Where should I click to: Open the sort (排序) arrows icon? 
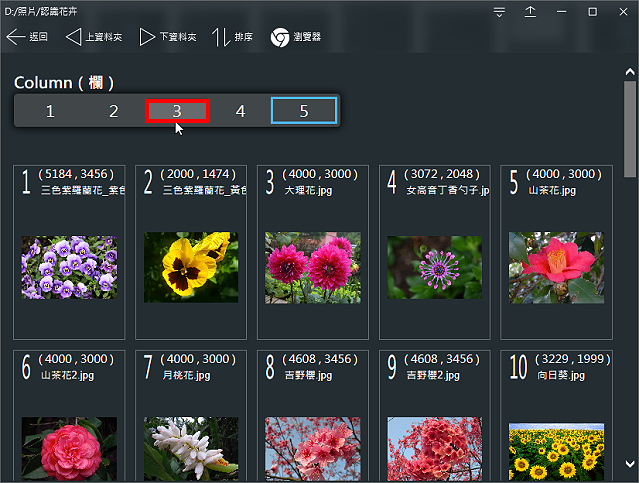(221, 37)
